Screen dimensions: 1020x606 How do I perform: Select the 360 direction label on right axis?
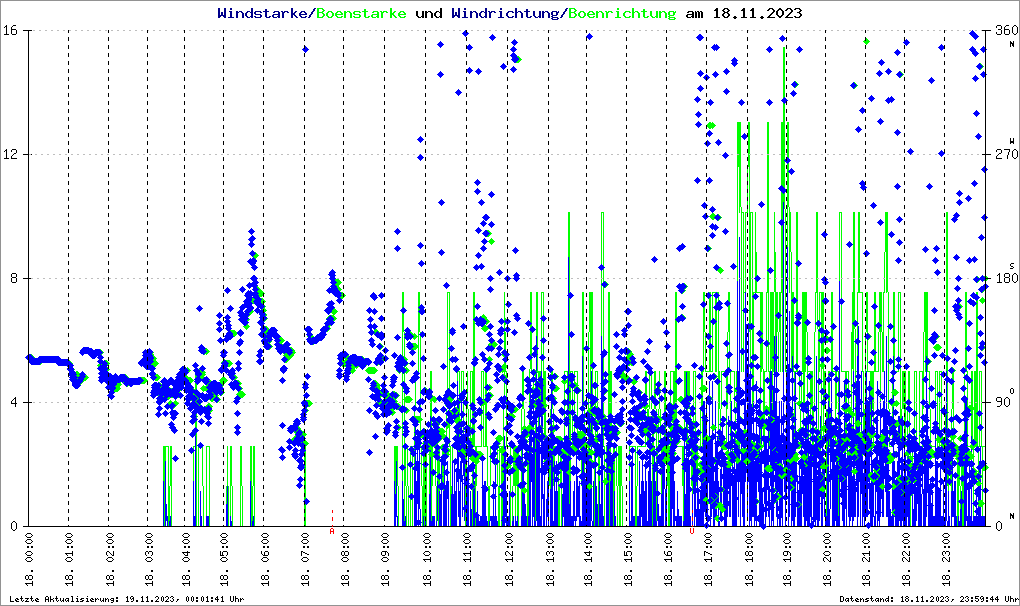click(x=1006, y=31)
